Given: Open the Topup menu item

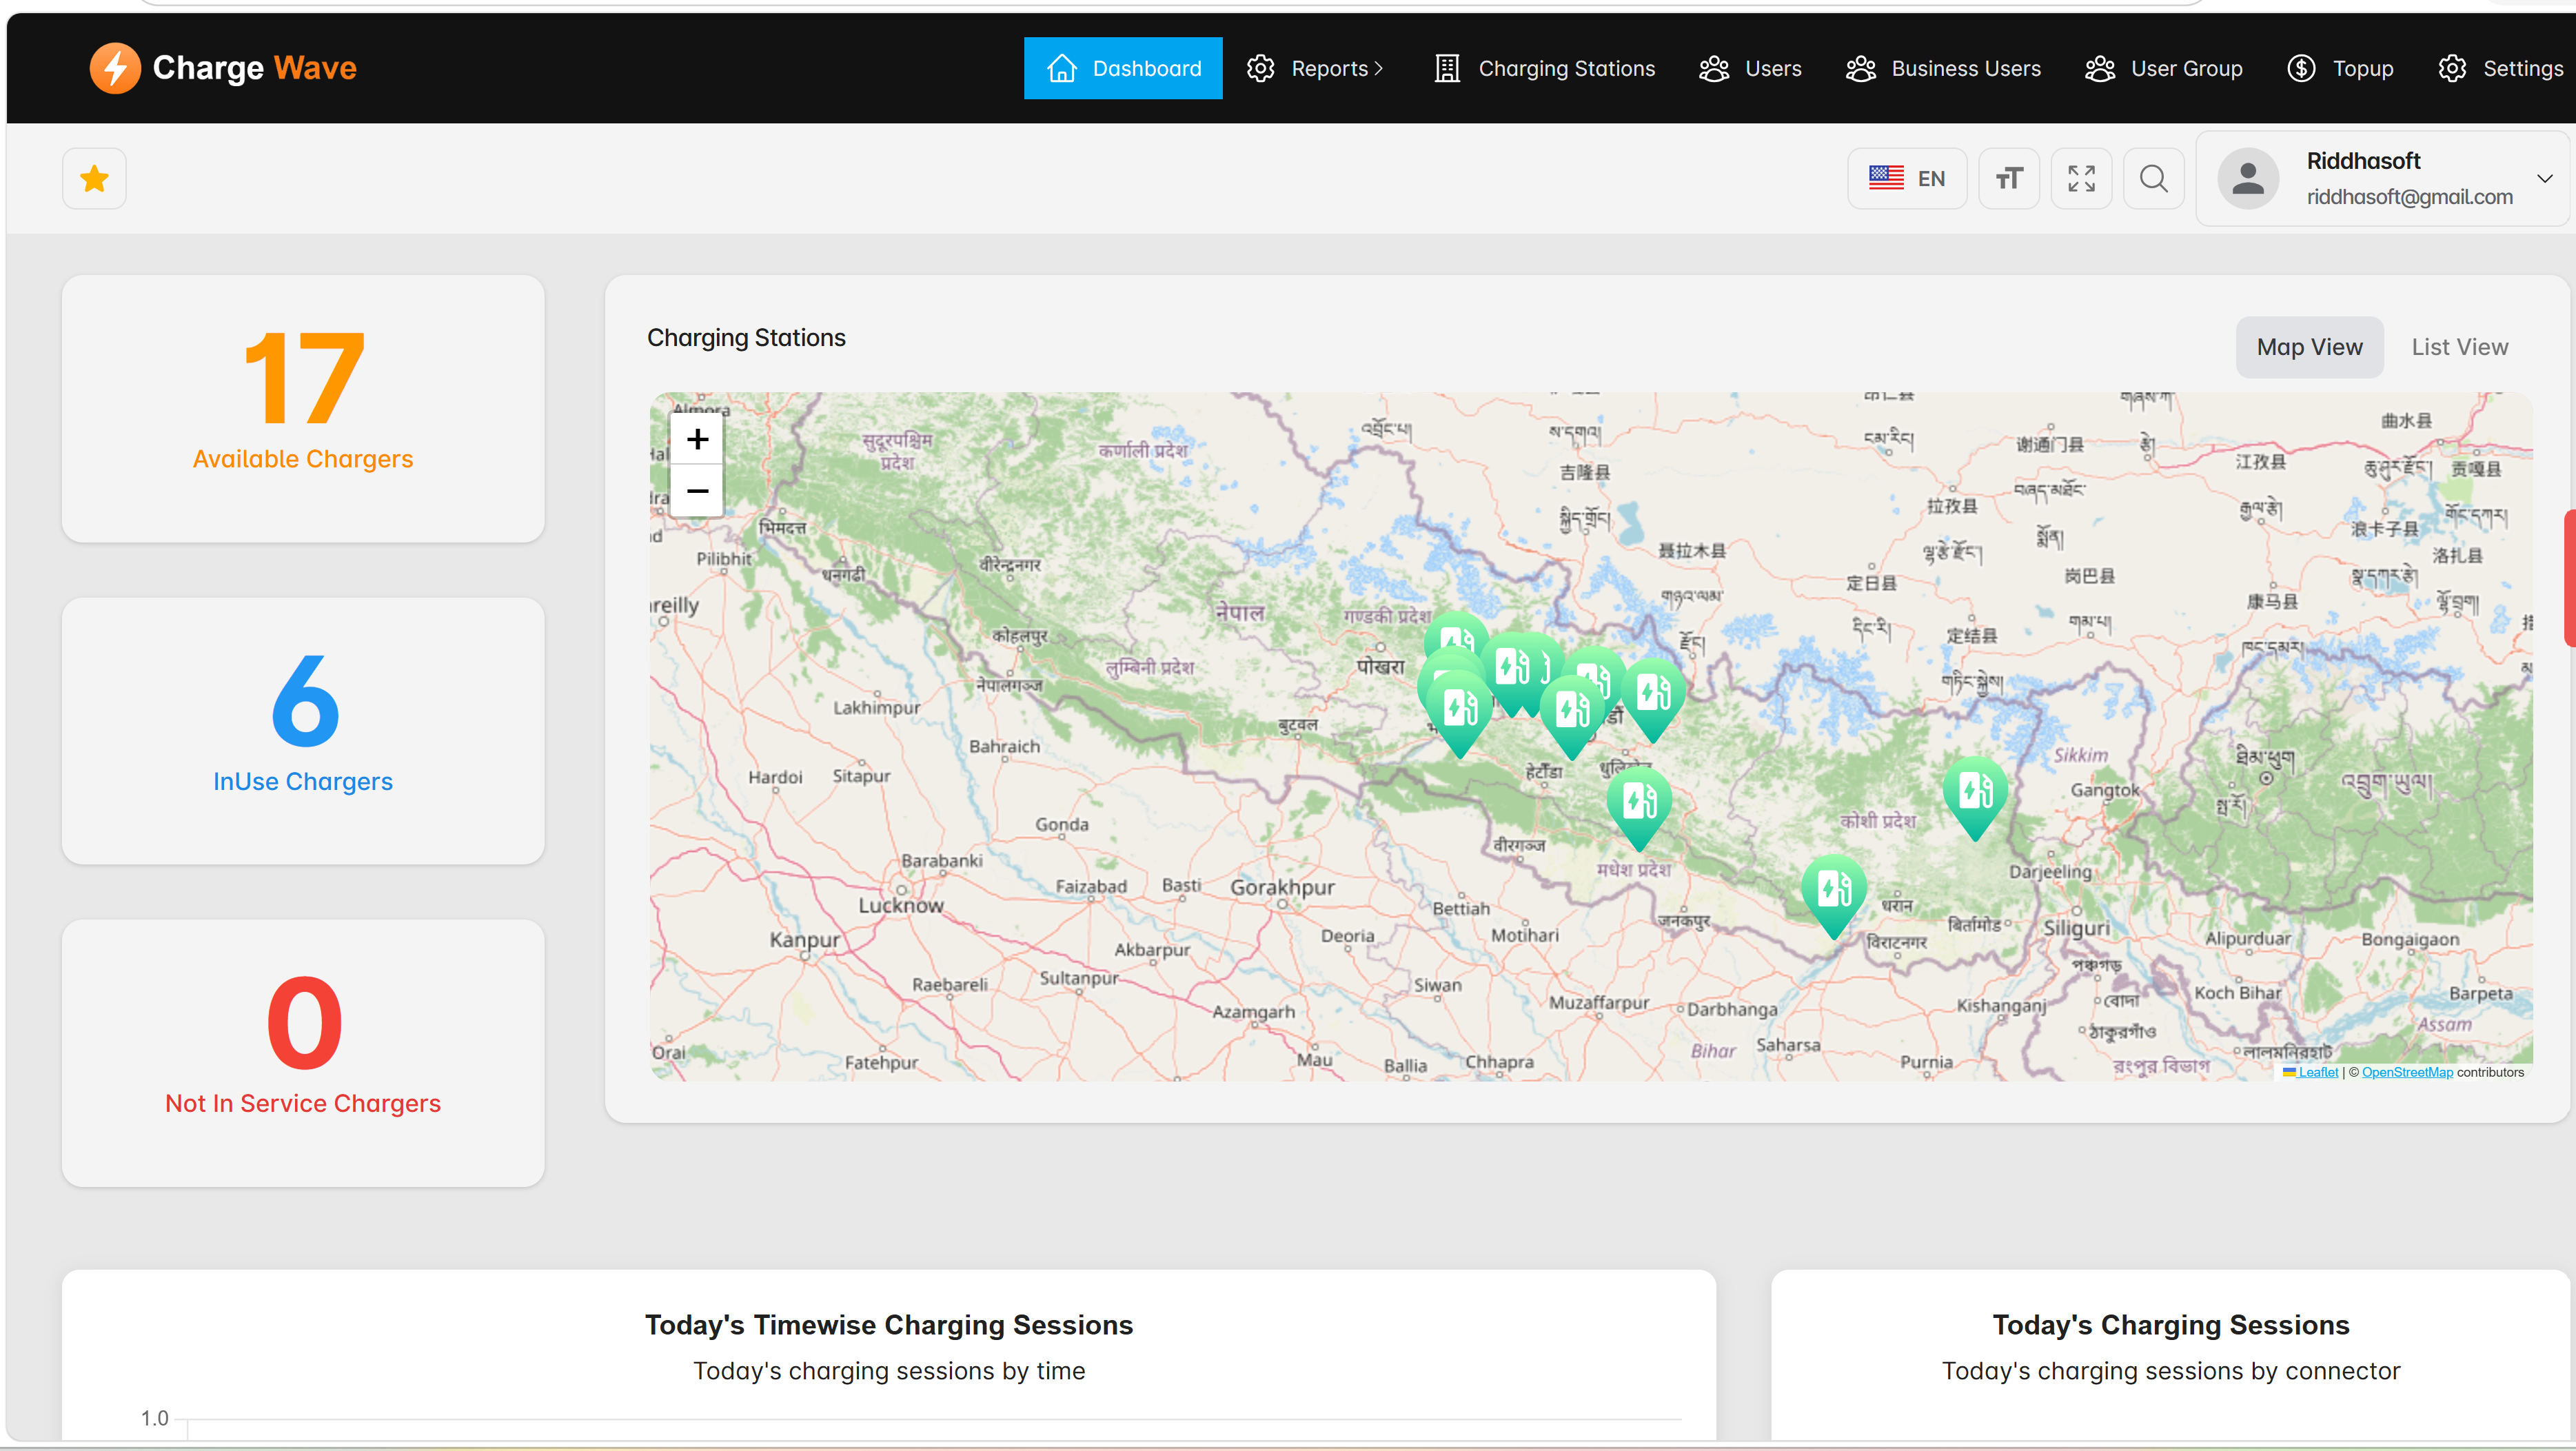Looking at the screenshot, I should [x=2340, y=68].
